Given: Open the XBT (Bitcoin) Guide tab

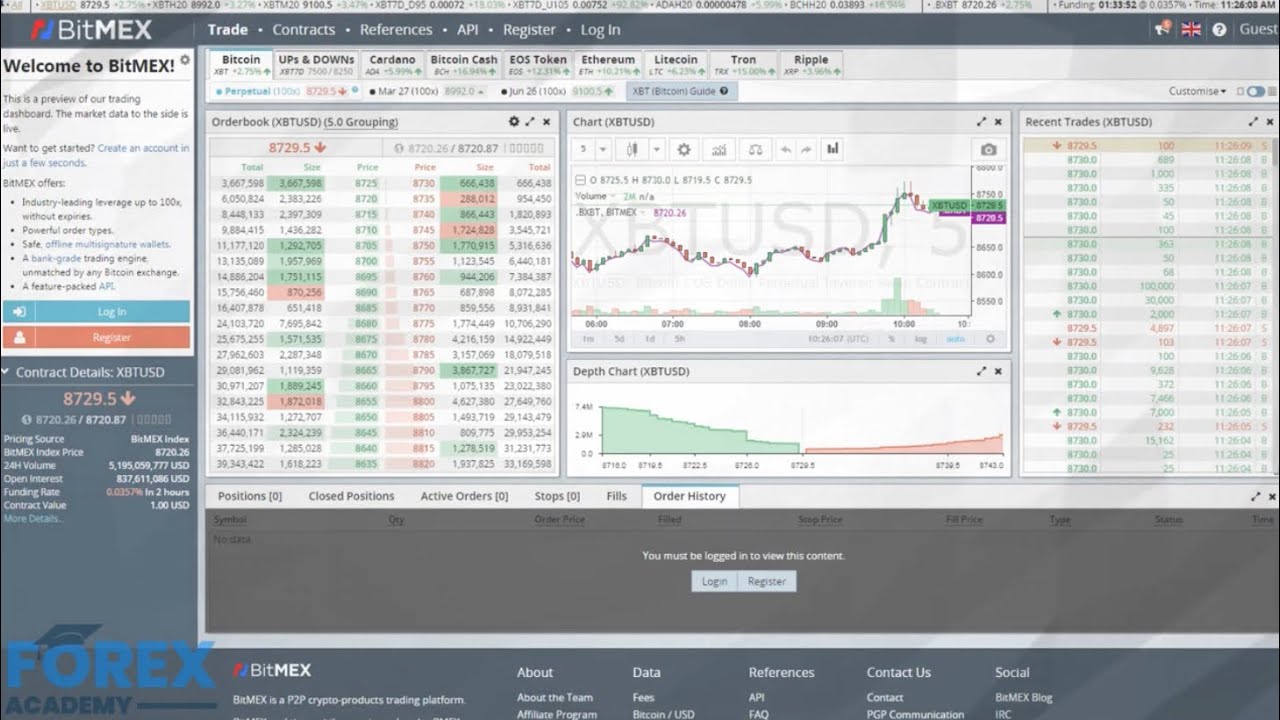Looking at the screenshot, I should [x=682, y=91].
